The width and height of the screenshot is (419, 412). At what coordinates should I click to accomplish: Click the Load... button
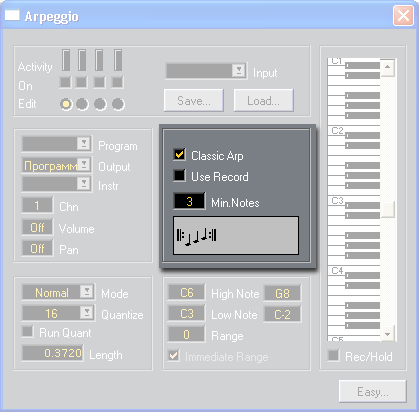coord(263,100)
